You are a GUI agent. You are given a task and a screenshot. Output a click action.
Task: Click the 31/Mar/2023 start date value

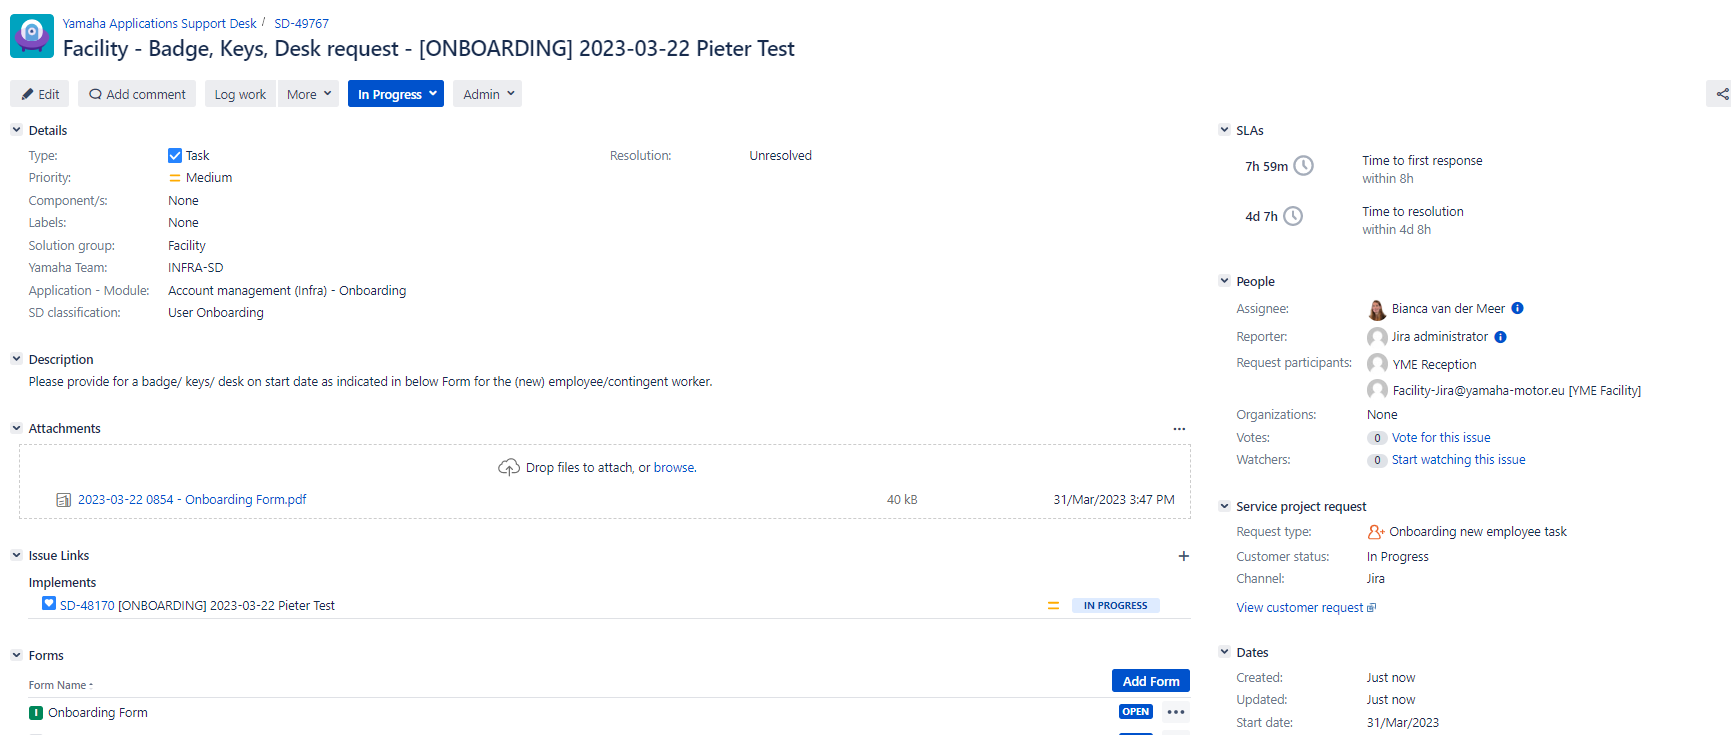pos(1403,723)
